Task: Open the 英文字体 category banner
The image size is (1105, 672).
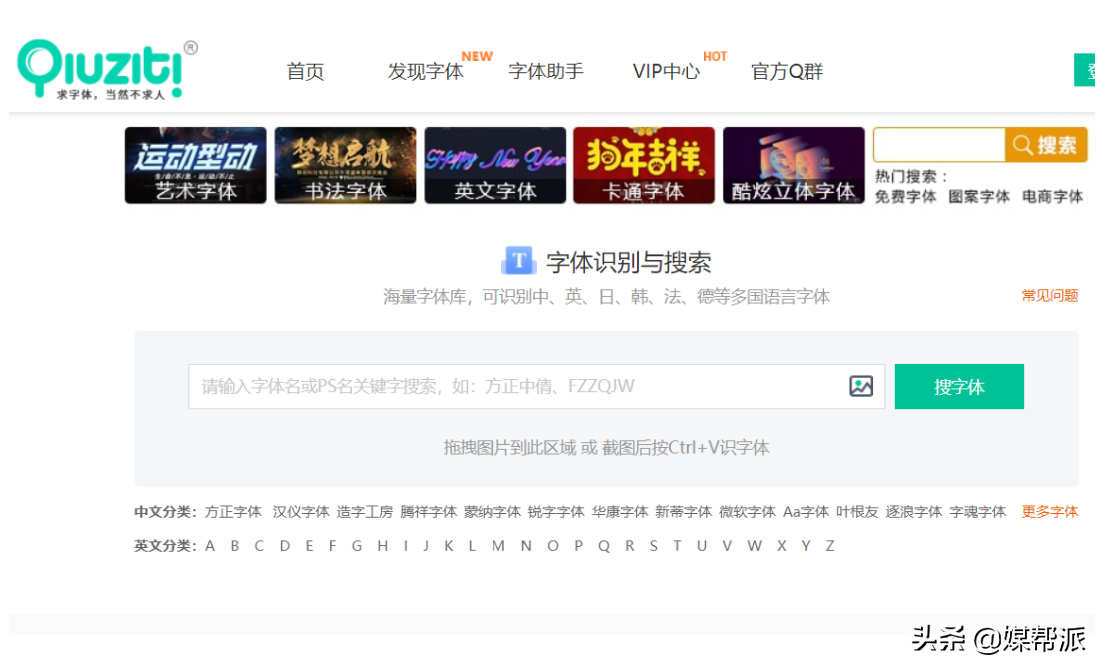Action: point(495,166)
